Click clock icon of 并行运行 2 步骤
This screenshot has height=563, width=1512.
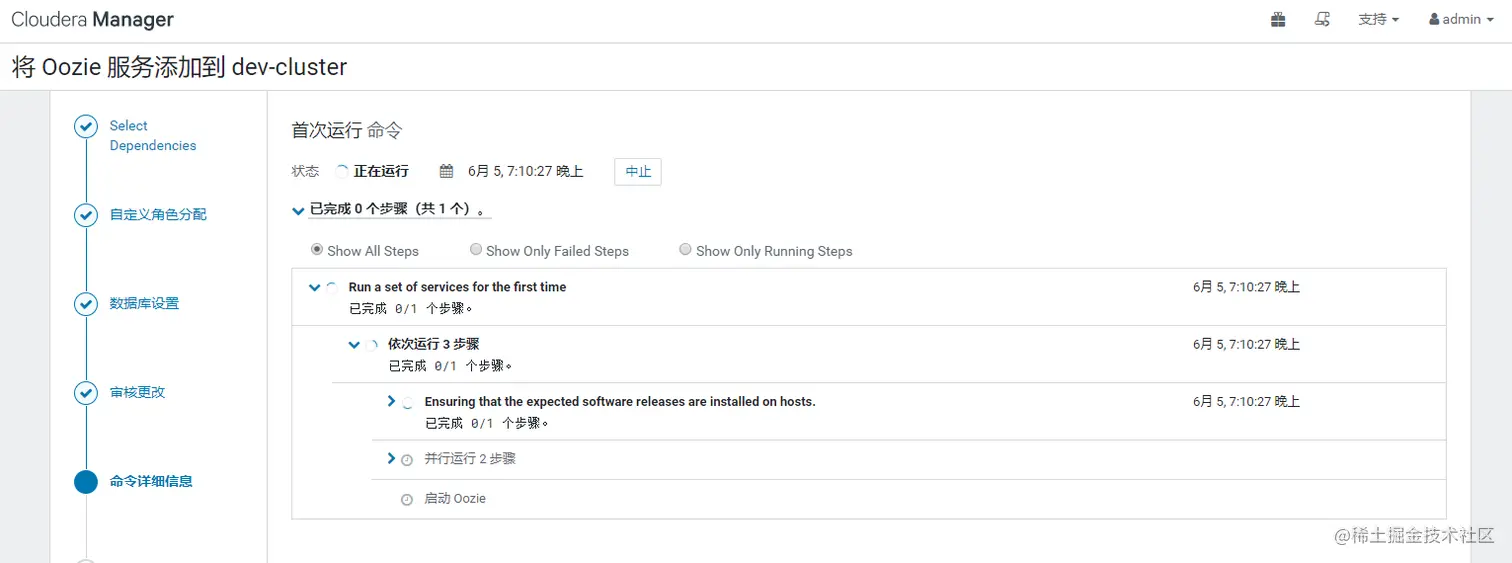tap(407, 460)
